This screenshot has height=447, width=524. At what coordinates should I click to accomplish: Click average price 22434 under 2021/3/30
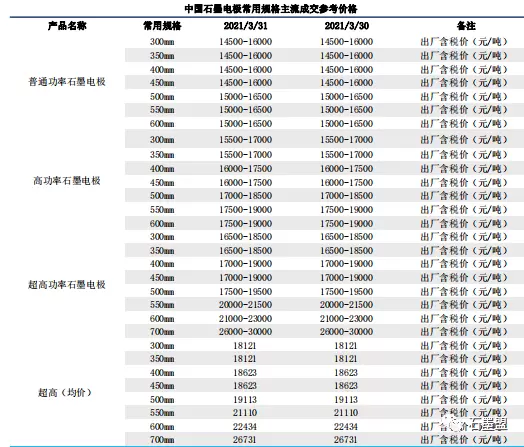(x=346, y=427)
